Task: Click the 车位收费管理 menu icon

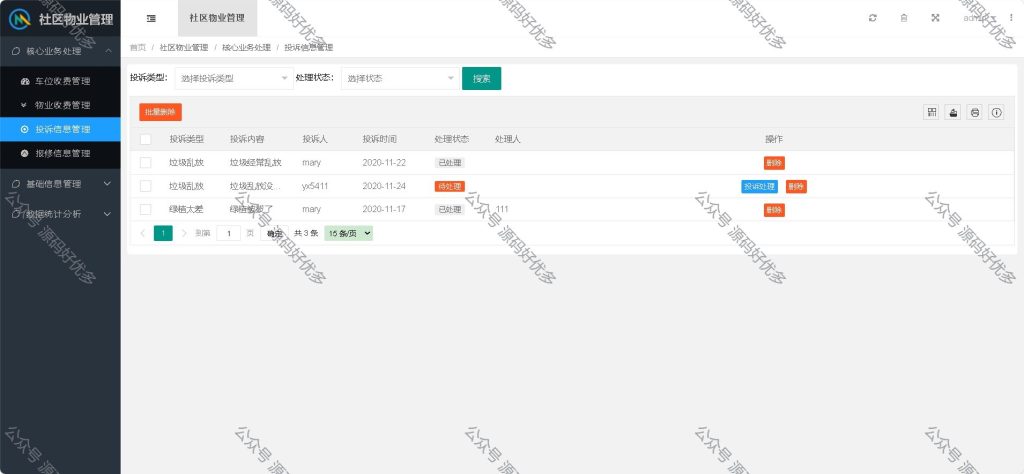Action: (x=25, y=82)
